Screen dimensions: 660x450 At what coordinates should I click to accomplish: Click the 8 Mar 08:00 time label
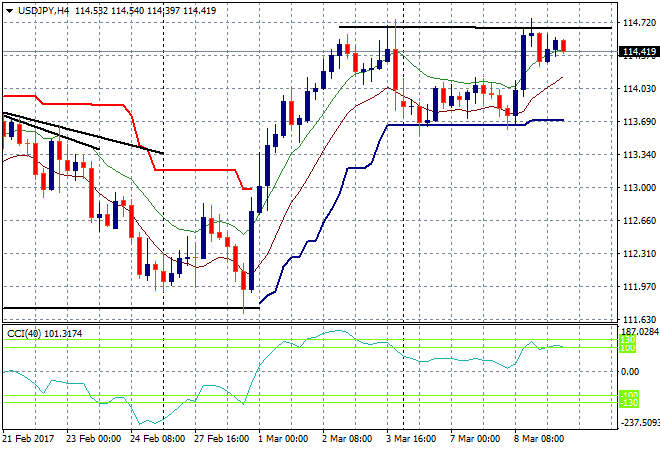539,439
